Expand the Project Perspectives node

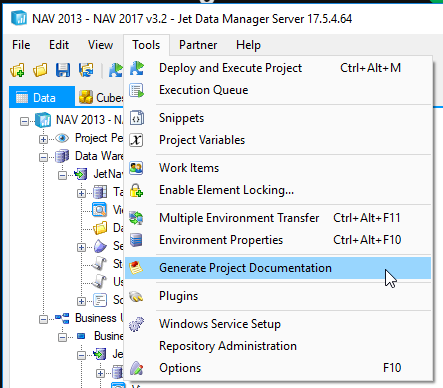click(x=43, y=139)
